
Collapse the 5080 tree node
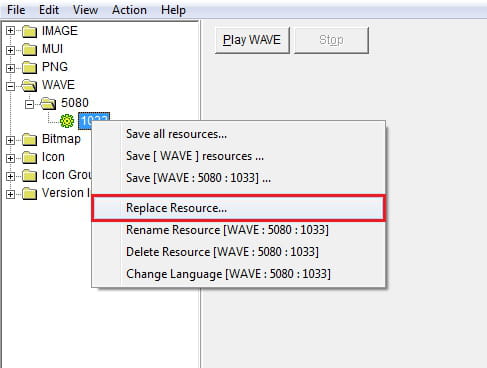pos(29,104)
